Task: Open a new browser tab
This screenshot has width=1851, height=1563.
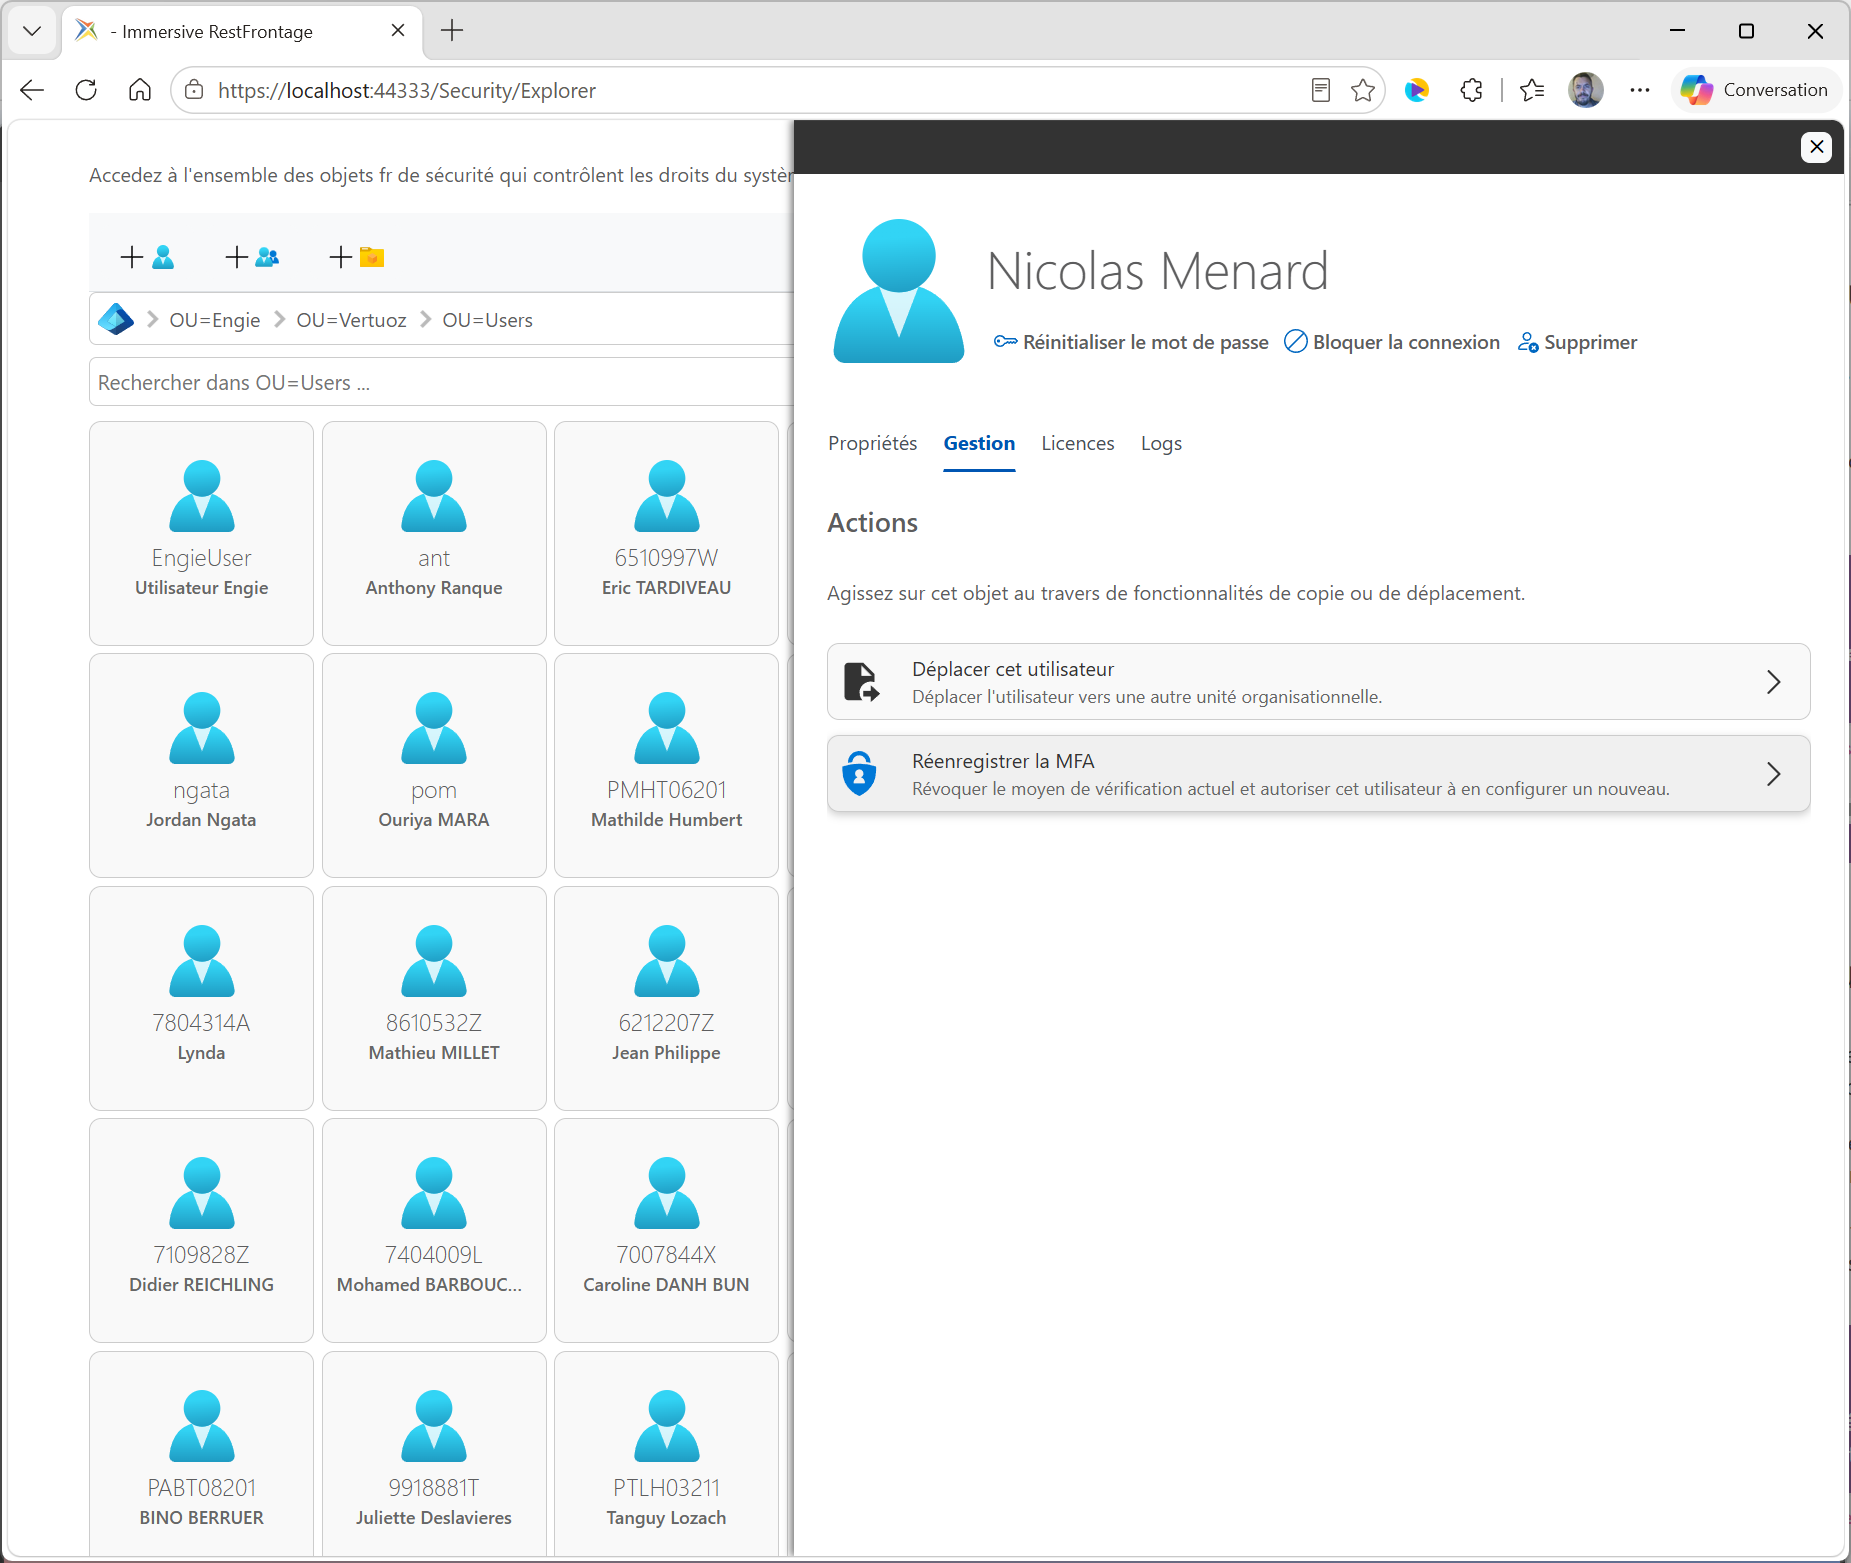Action: (x=452, y=31)
